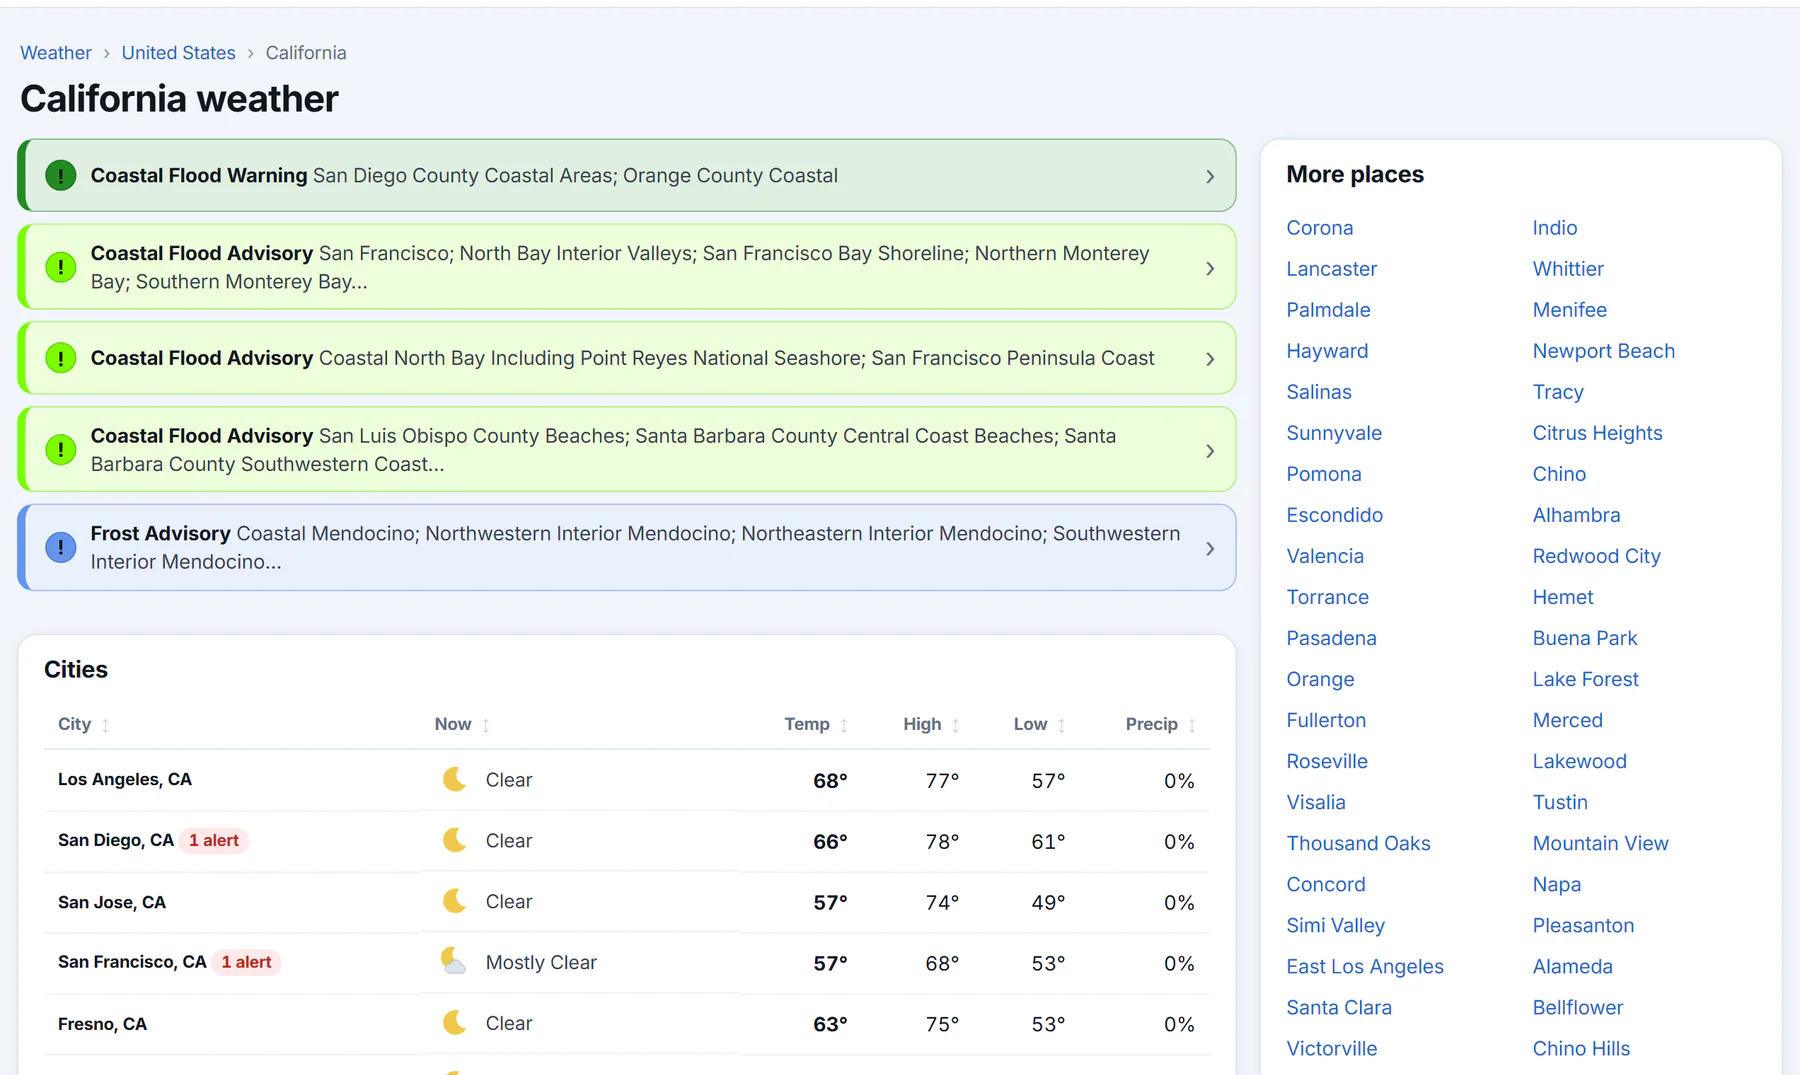Click Los Angeles current temperature 68°
Screen dimensions: 1800x1075
(830, 780)
